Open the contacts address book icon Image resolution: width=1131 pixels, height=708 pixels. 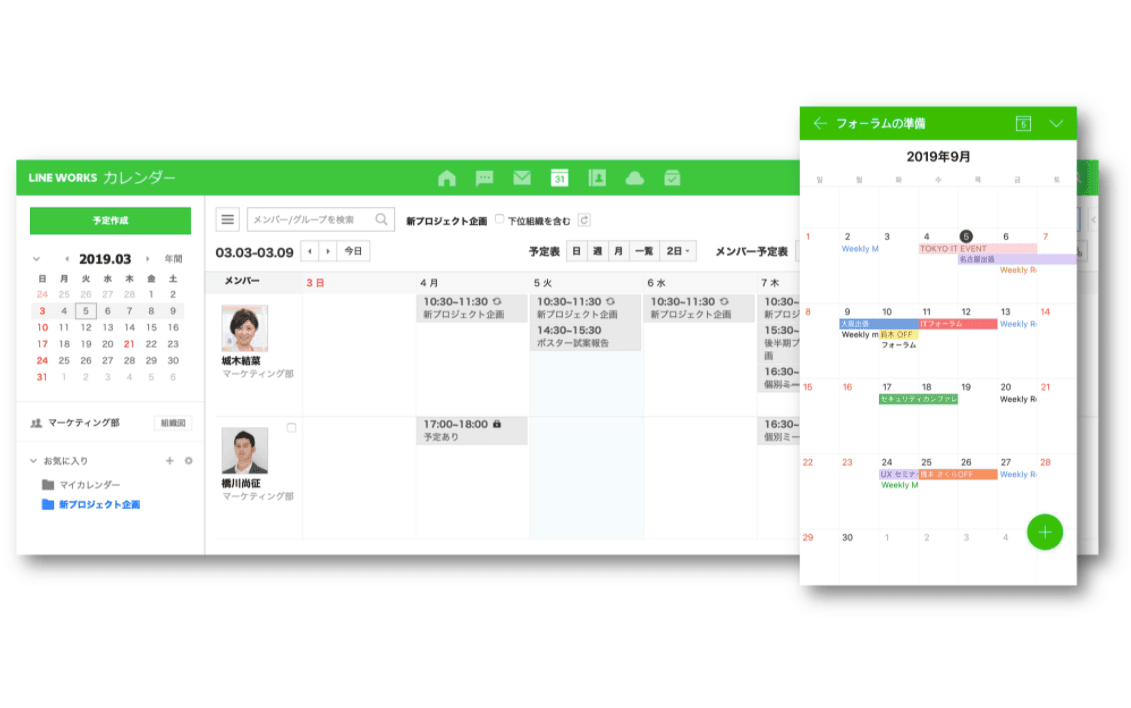597,178
